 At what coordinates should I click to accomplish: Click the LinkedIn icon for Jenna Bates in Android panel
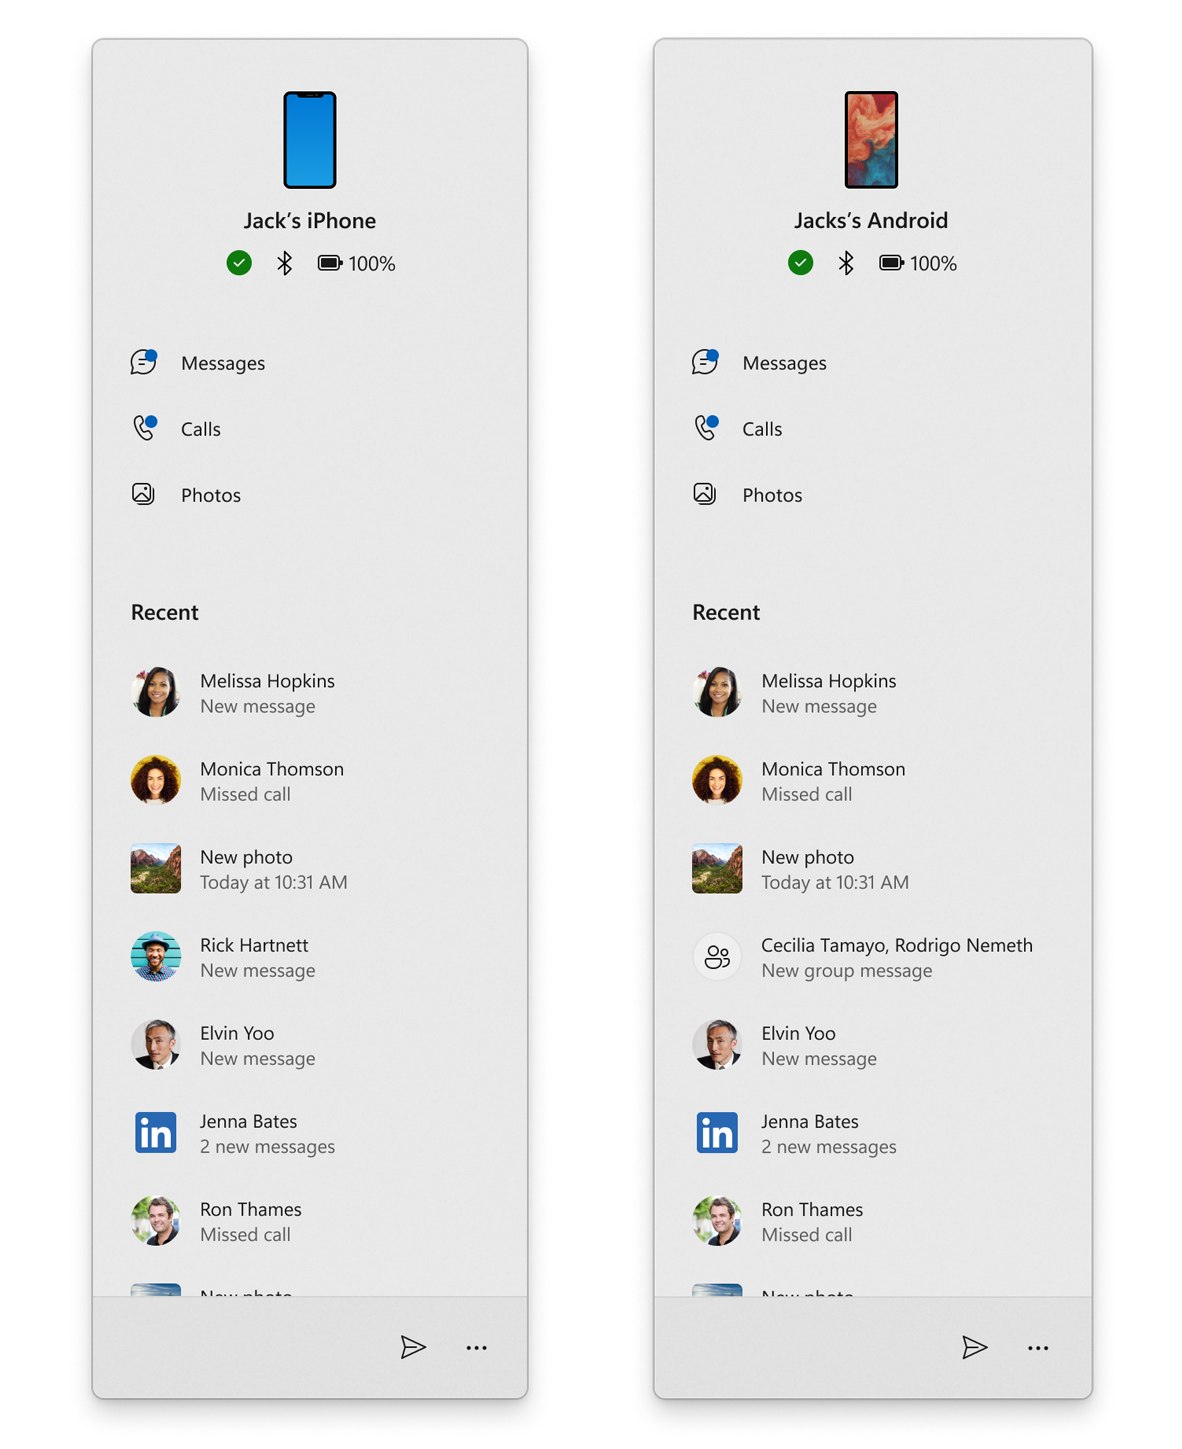coord(717,1133)
